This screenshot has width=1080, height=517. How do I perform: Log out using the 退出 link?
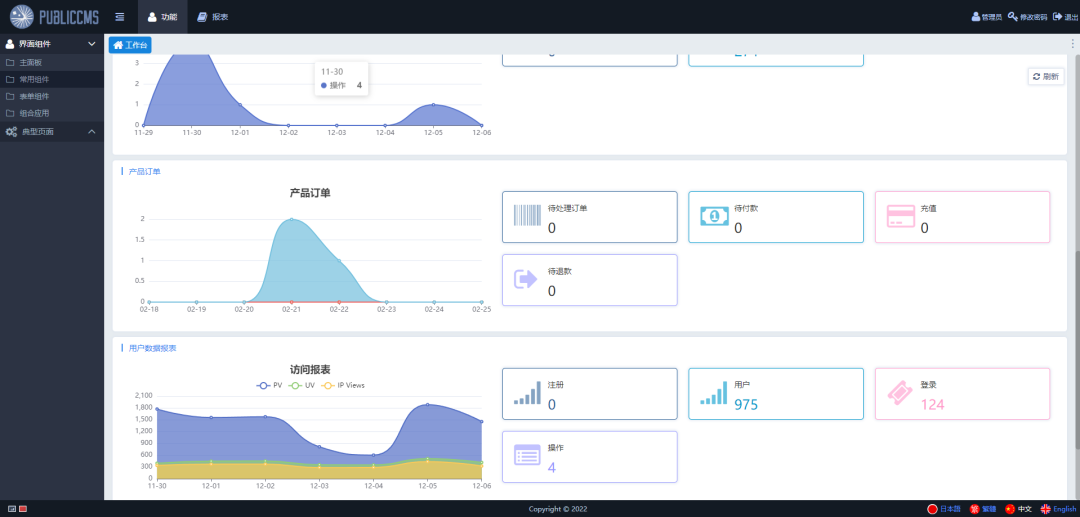point(1064,17)
